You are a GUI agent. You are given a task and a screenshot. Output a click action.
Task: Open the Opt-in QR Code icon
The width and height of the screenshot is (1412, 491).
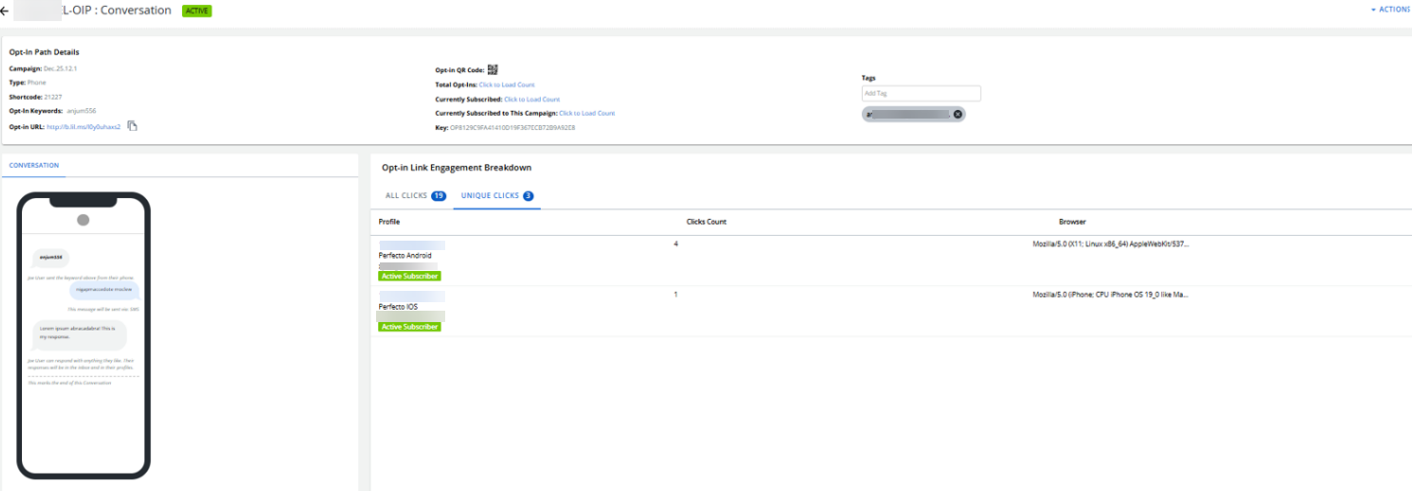(x=492, y=70)
